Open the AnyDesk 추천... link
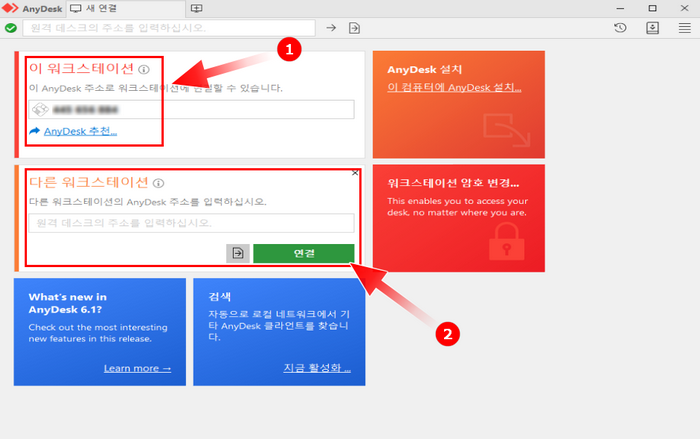700x439 pixels. (80, 131)
